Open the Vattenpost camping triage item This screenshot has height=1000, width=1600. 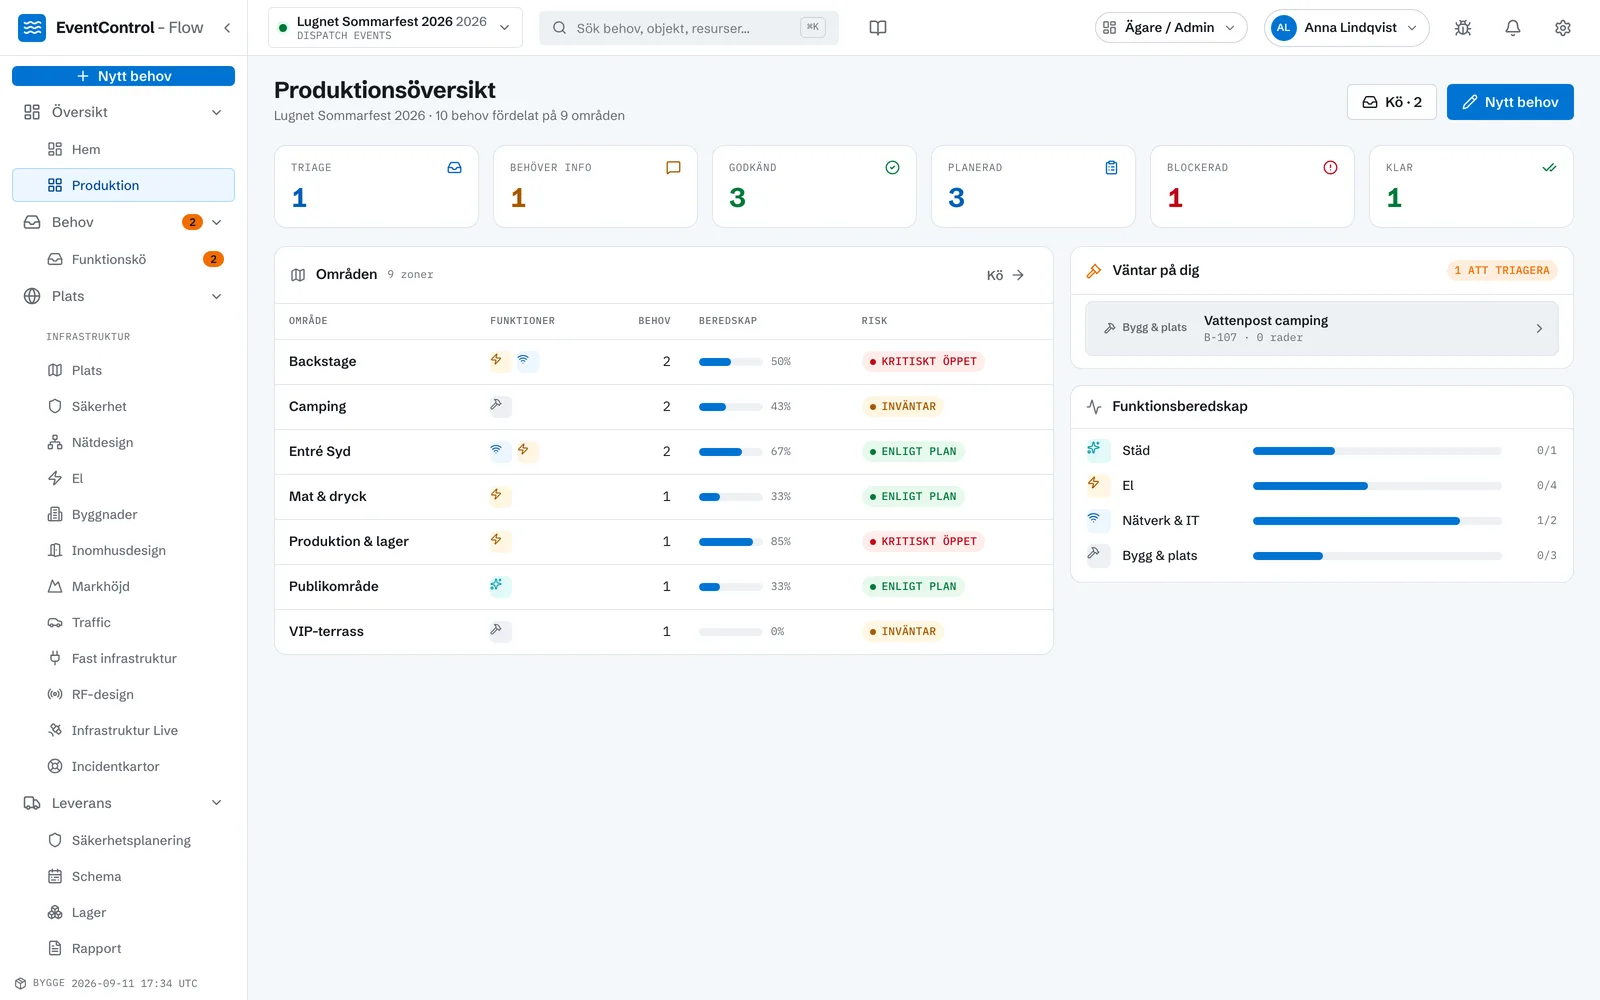[x=1322, y=329]
